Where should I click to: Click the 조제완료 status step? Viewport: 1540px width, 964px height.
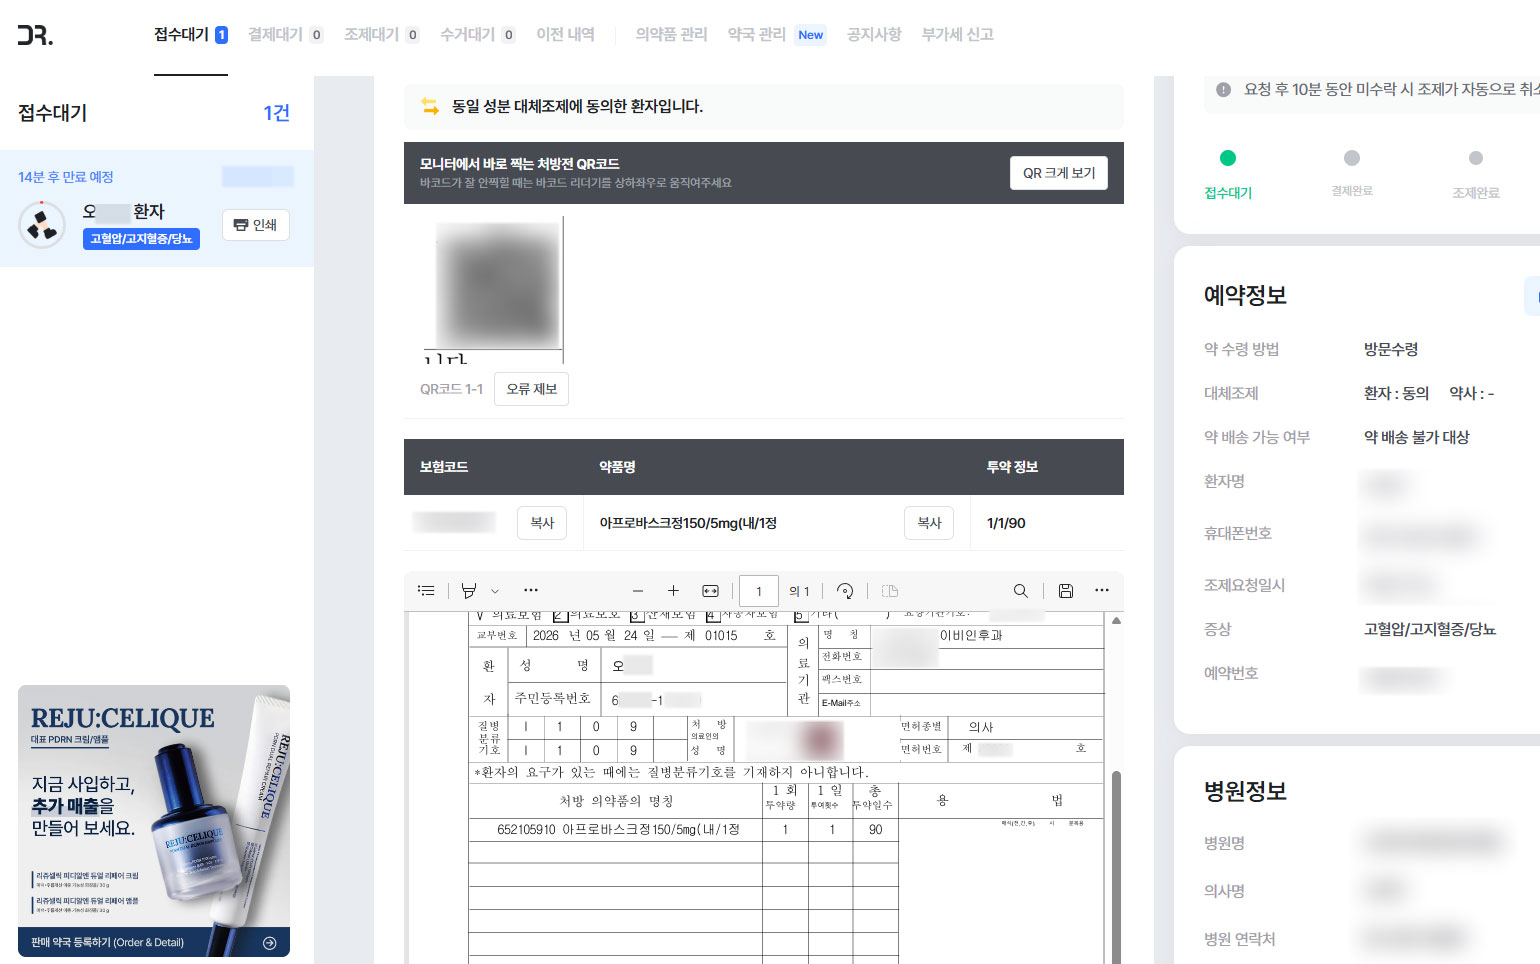click(1476, 174)
